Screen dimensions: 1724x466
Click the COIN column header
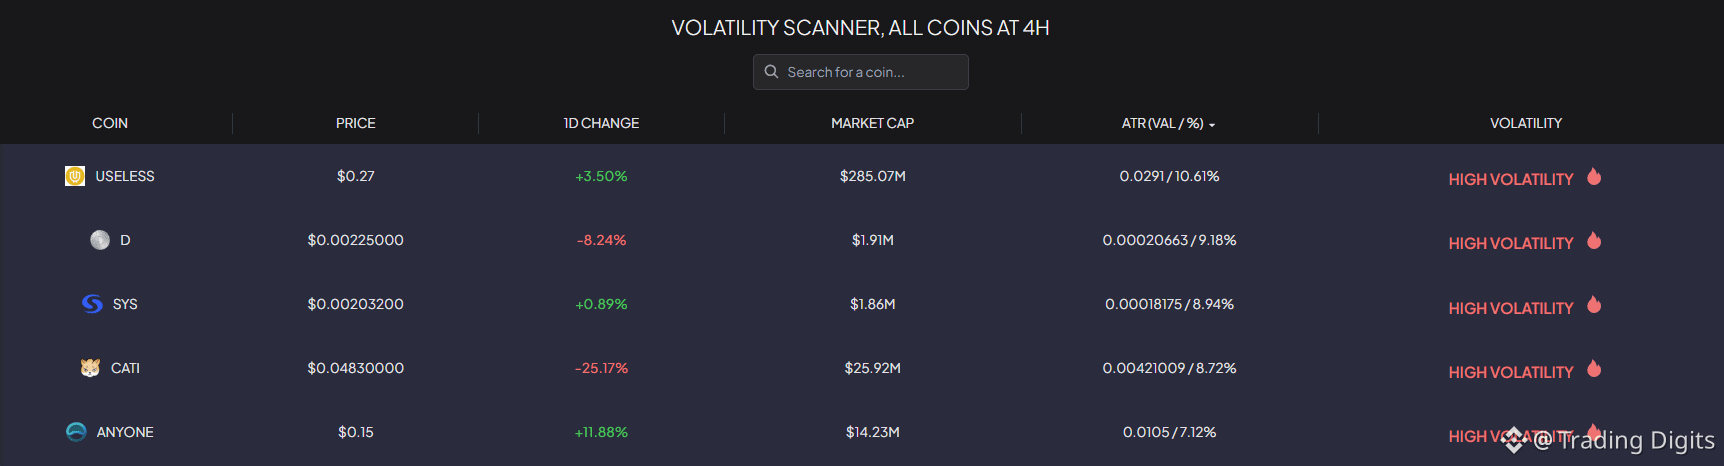point(110,123)
